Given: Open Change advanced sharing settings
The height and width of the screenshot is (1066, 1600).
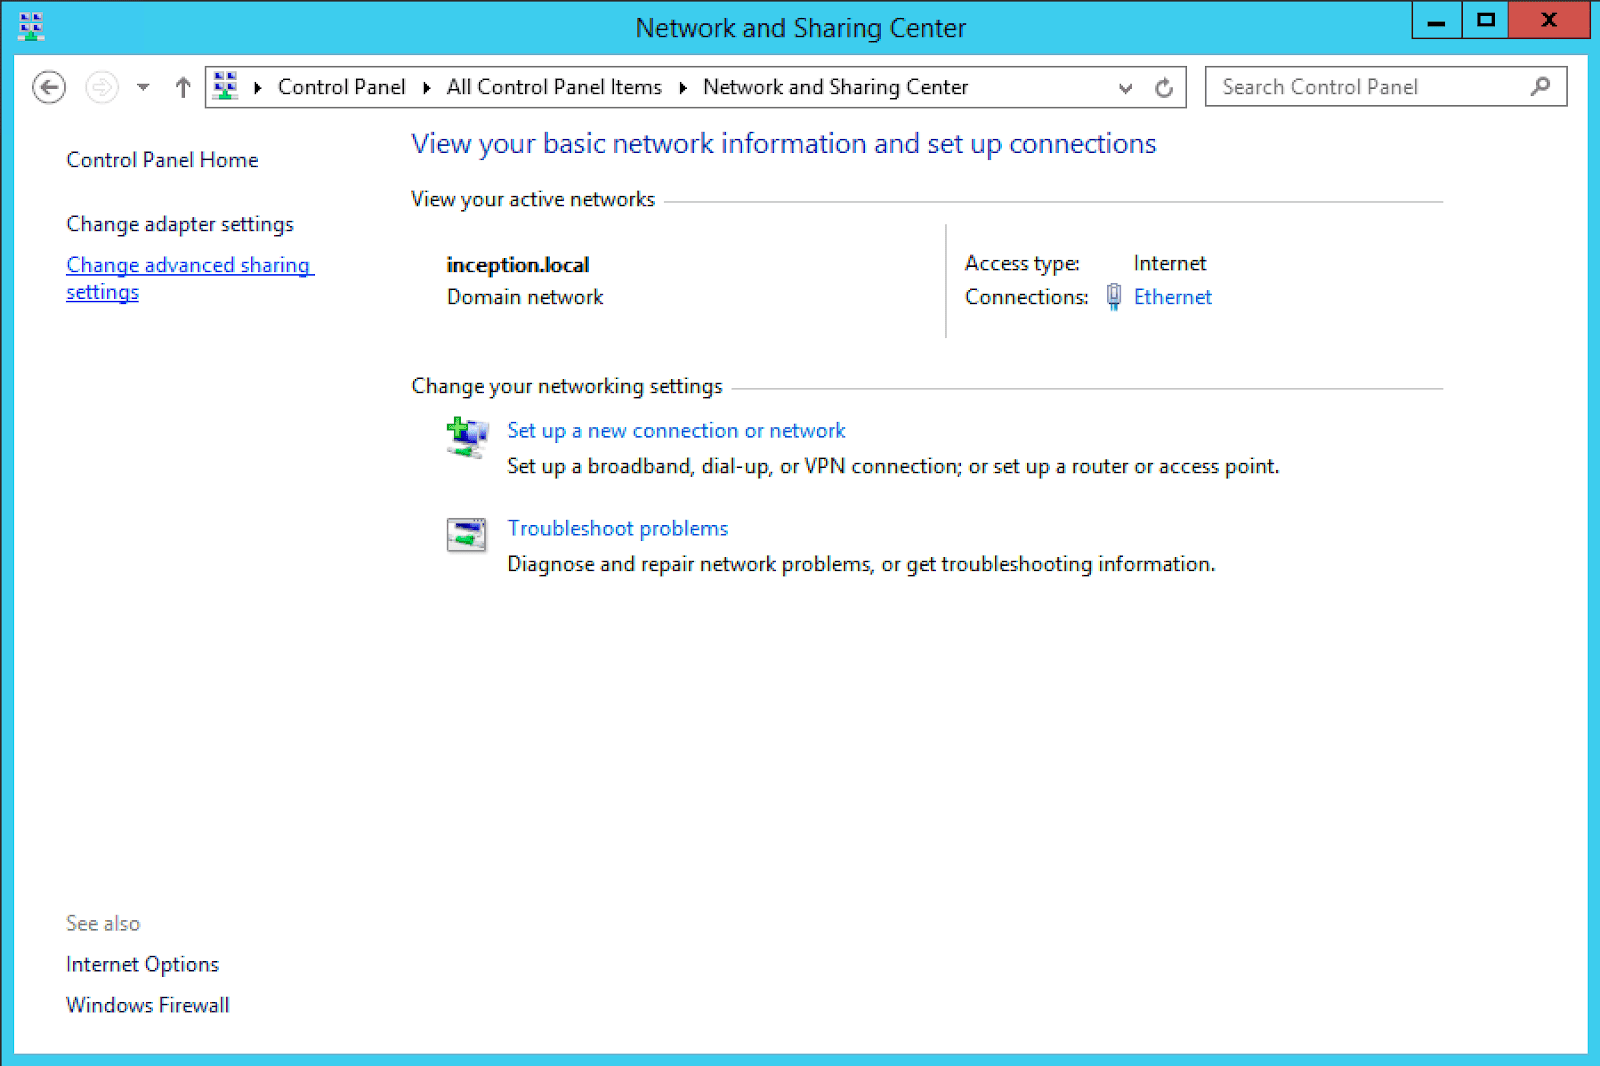Looking at the screenshot, I should coord(190,278).
